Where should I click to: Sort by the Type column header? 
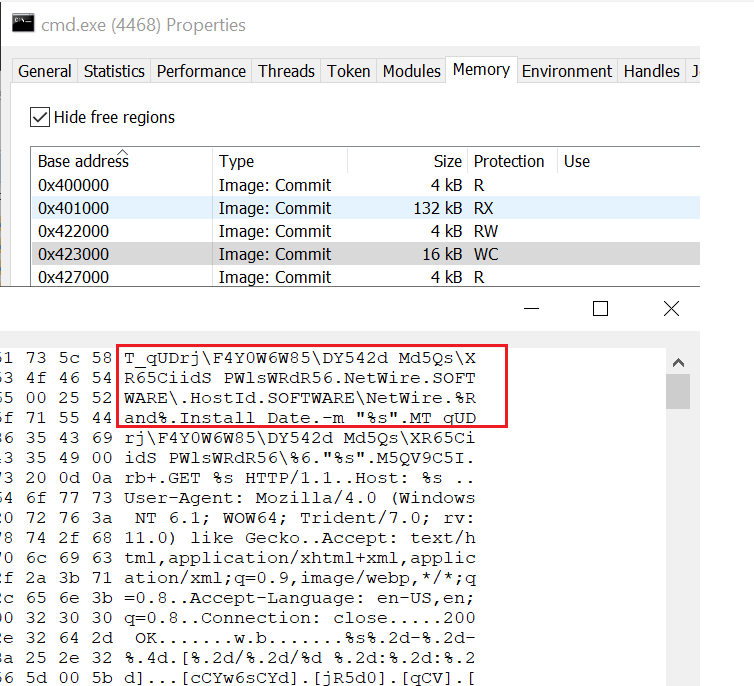click(280, 161)
